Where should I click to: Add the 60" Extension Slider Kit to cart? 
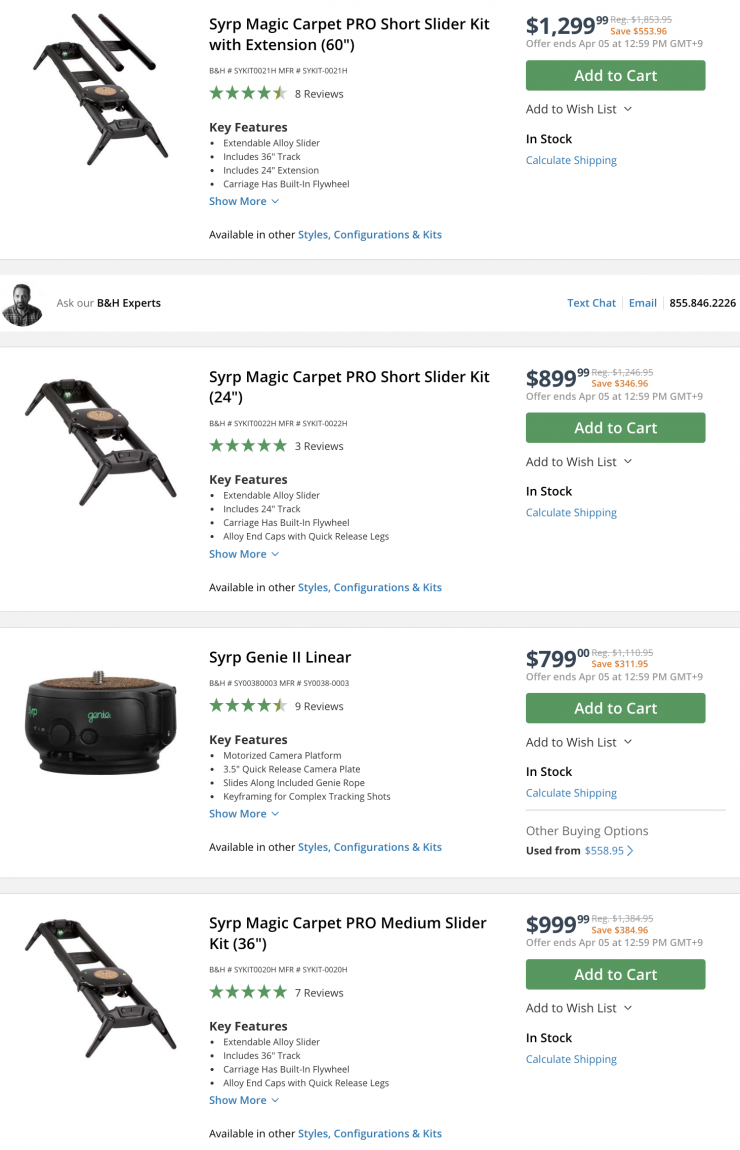[x=615, y=76]
